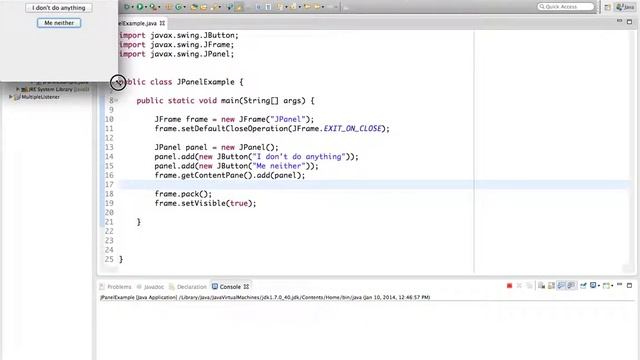Toggle show console on standard out change

pyautogui.click(x=561, y=286)
